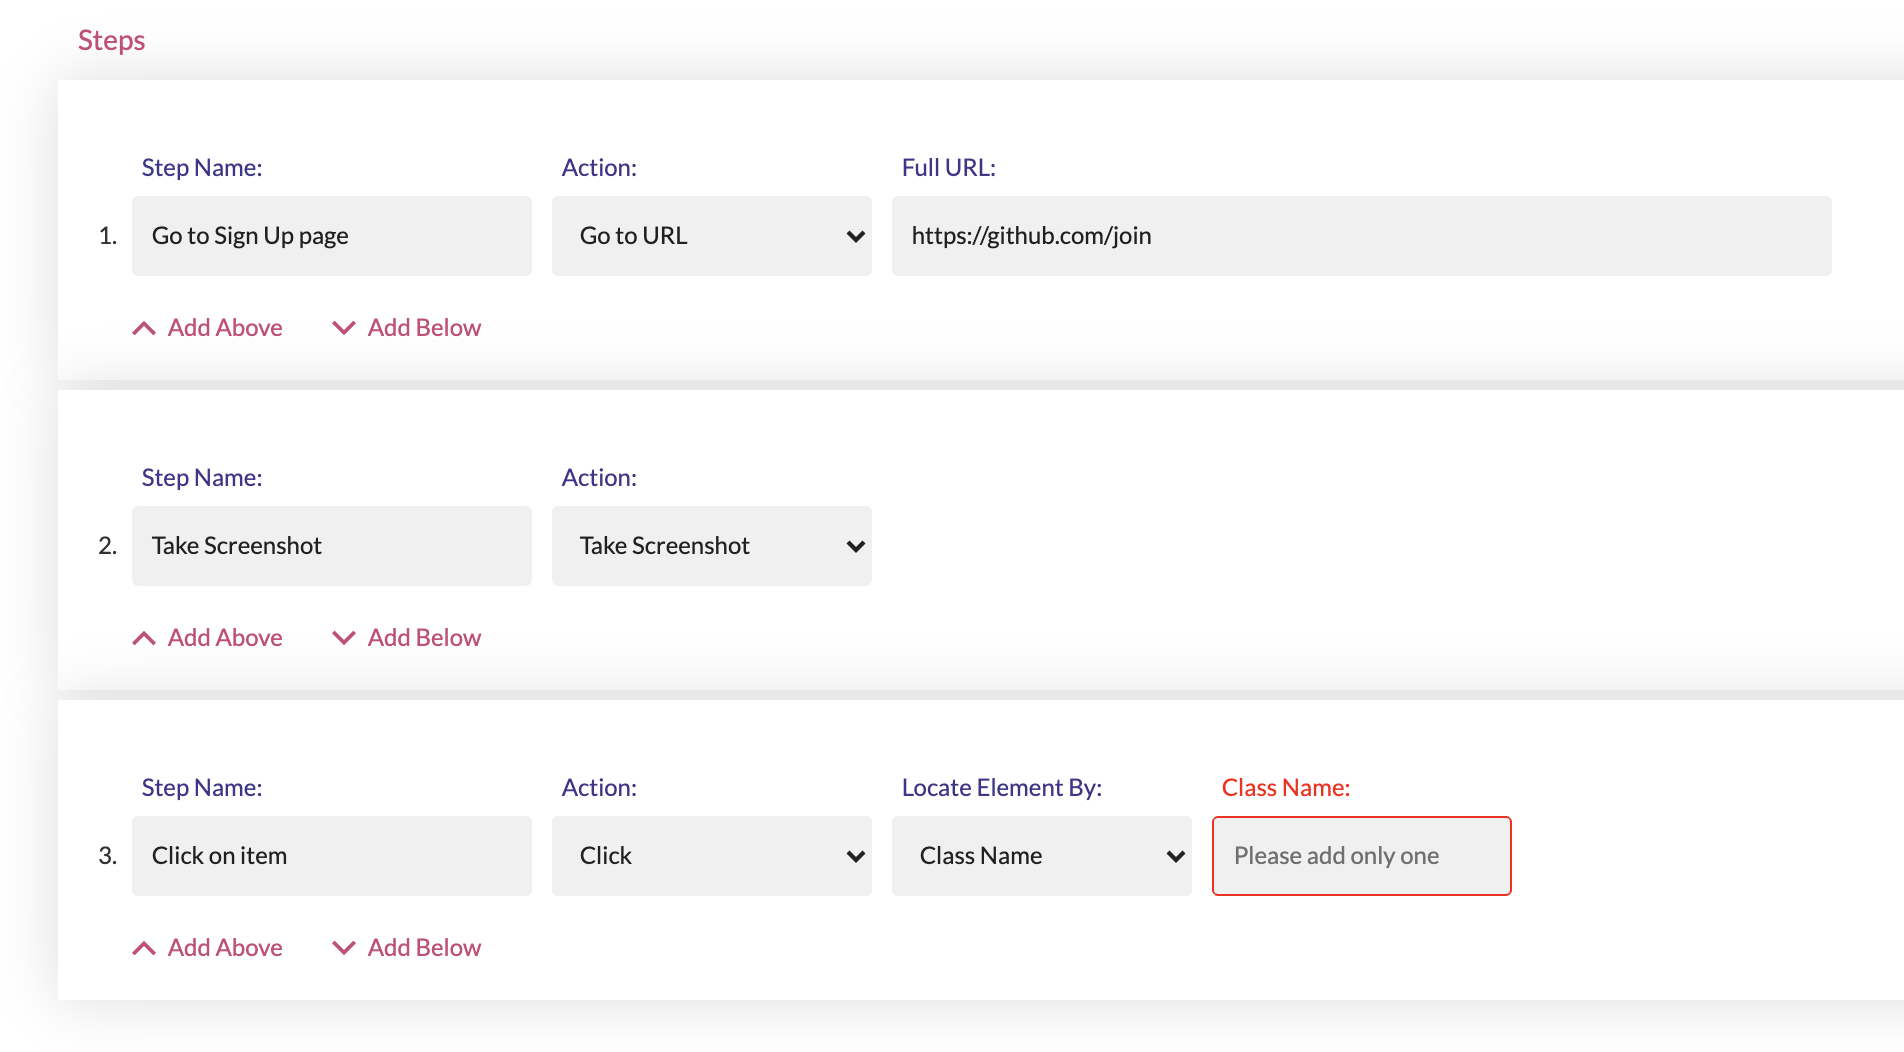
Task: Select the Class Name input saying Please add only one
Action: (x=1361, y=856)
